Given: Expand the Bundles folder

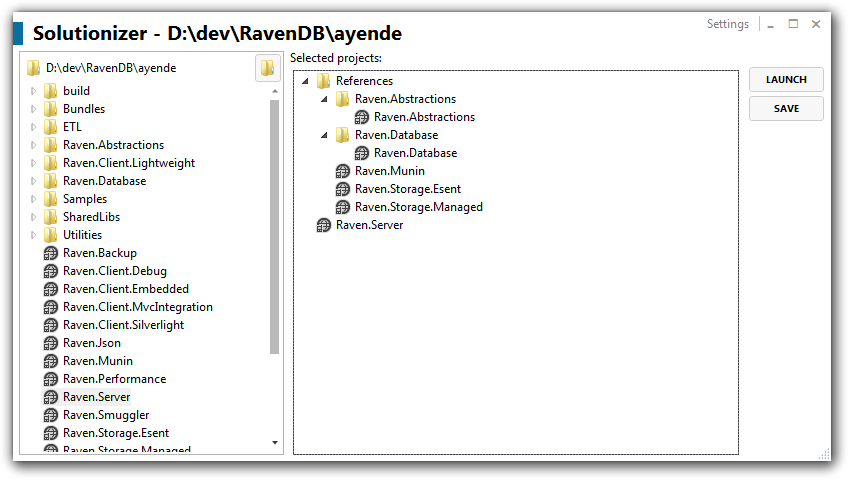Looking at the screenshot, I should [34, 109].
